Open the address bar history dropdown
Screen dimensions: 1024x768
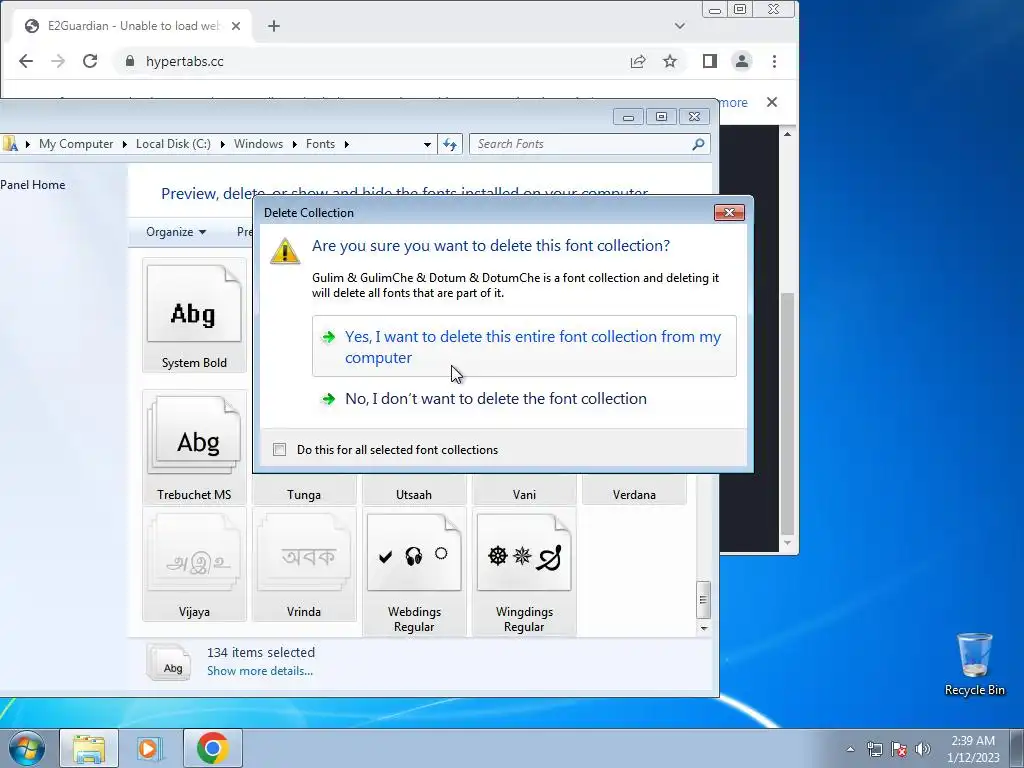(427, 144)
